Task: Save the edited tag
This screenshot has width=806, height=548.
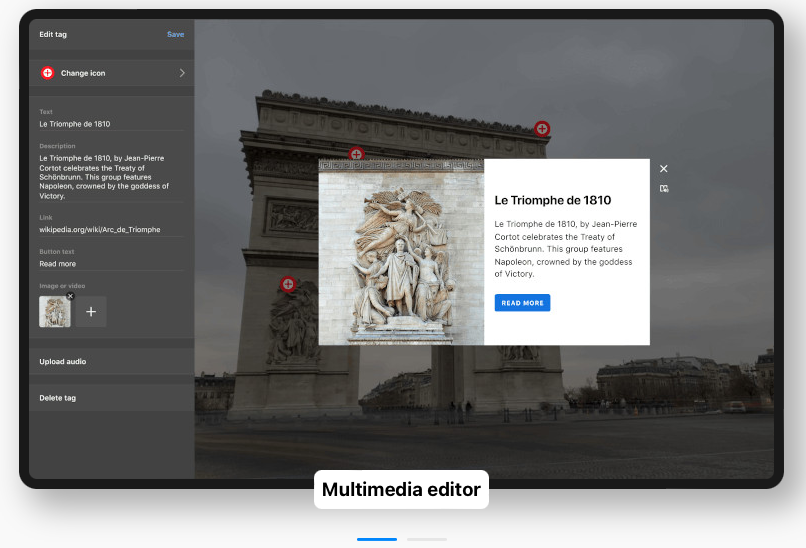Action: [175, 34]
